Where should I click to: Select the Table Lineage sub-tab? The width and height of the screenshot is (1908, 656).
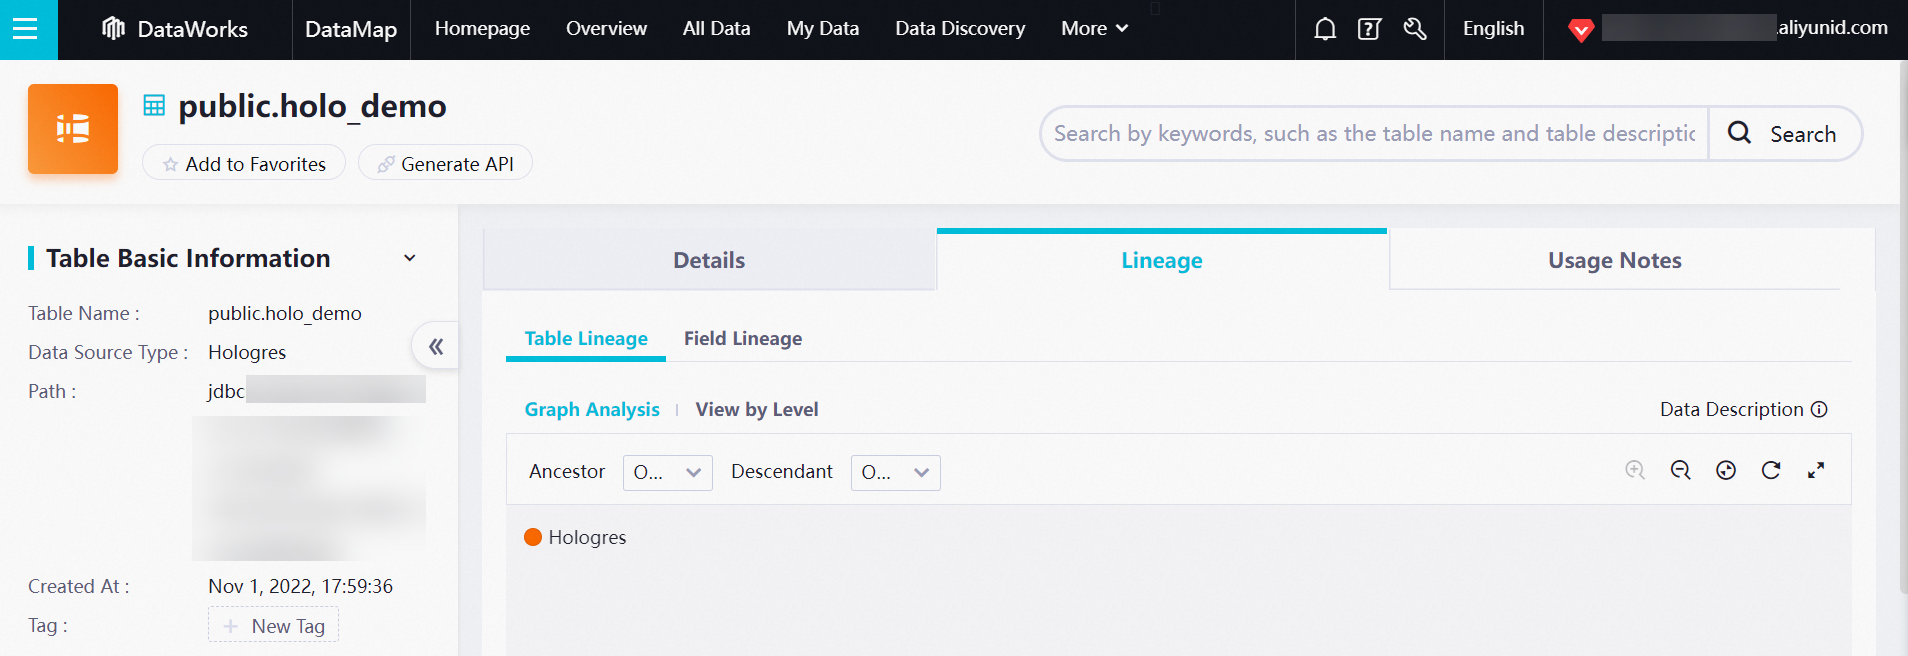586,339
